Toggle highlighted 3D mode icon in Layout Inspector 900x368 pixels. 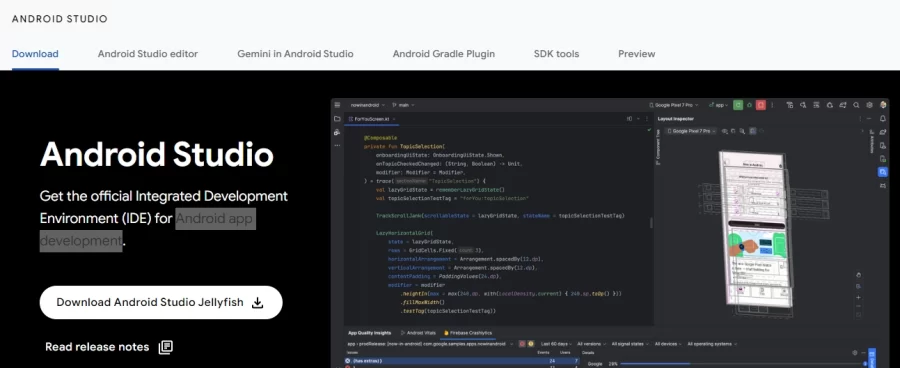click(752, 131)
